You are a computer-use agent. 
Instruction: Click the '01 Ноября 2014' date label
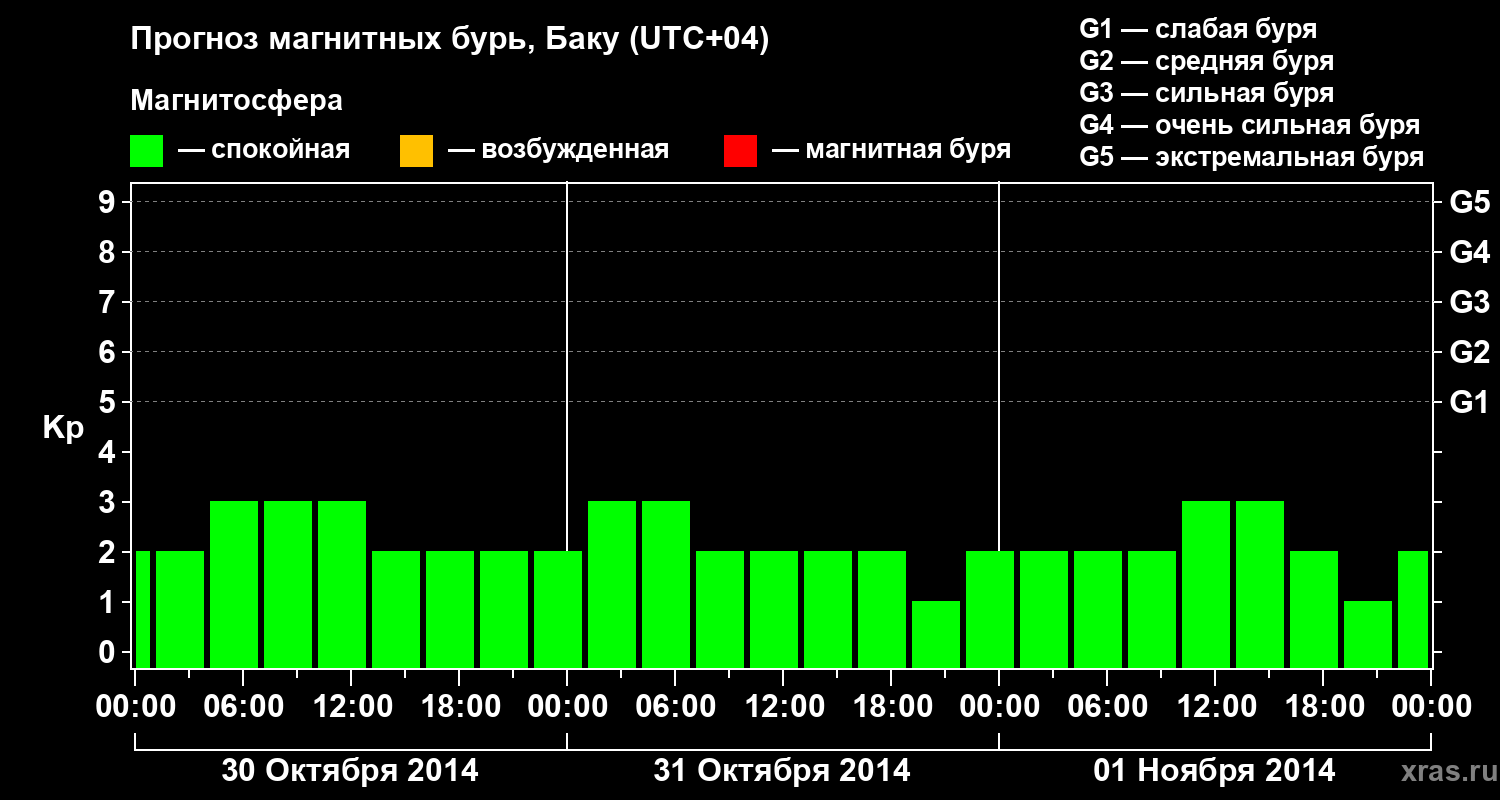[1214, 770]
